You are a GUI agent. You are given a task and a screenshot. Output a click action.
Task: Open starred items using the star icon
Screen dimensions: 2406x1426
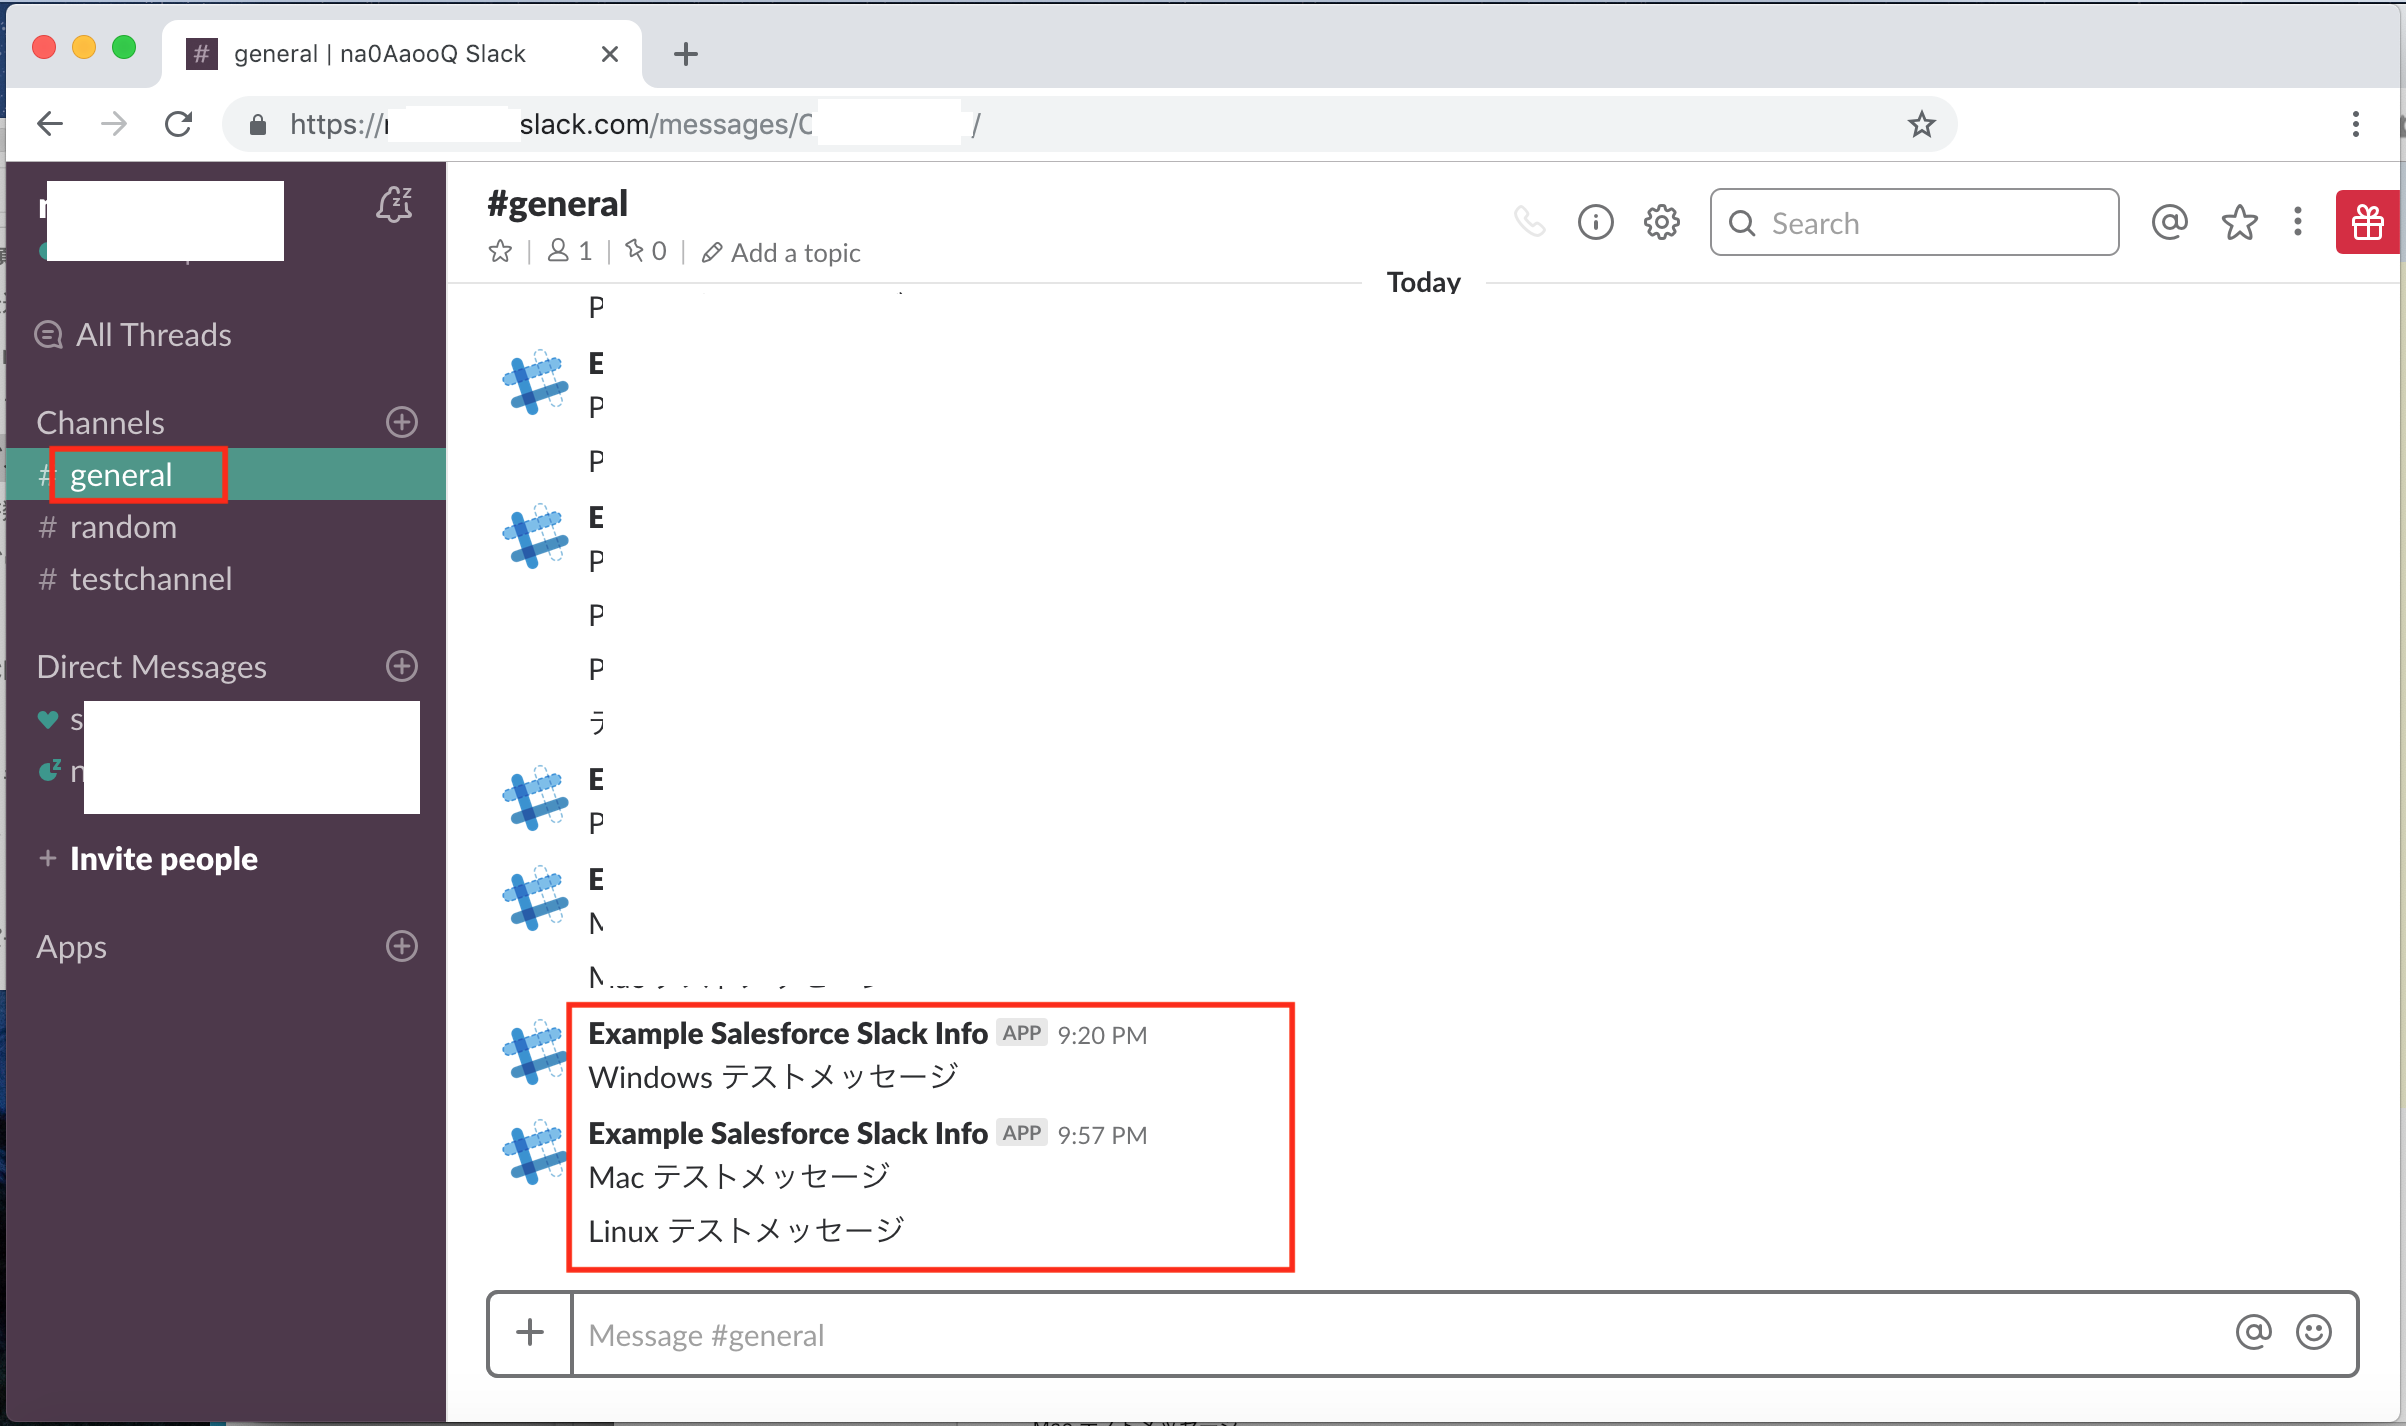pyautogui.click(x=2240, y=222)
